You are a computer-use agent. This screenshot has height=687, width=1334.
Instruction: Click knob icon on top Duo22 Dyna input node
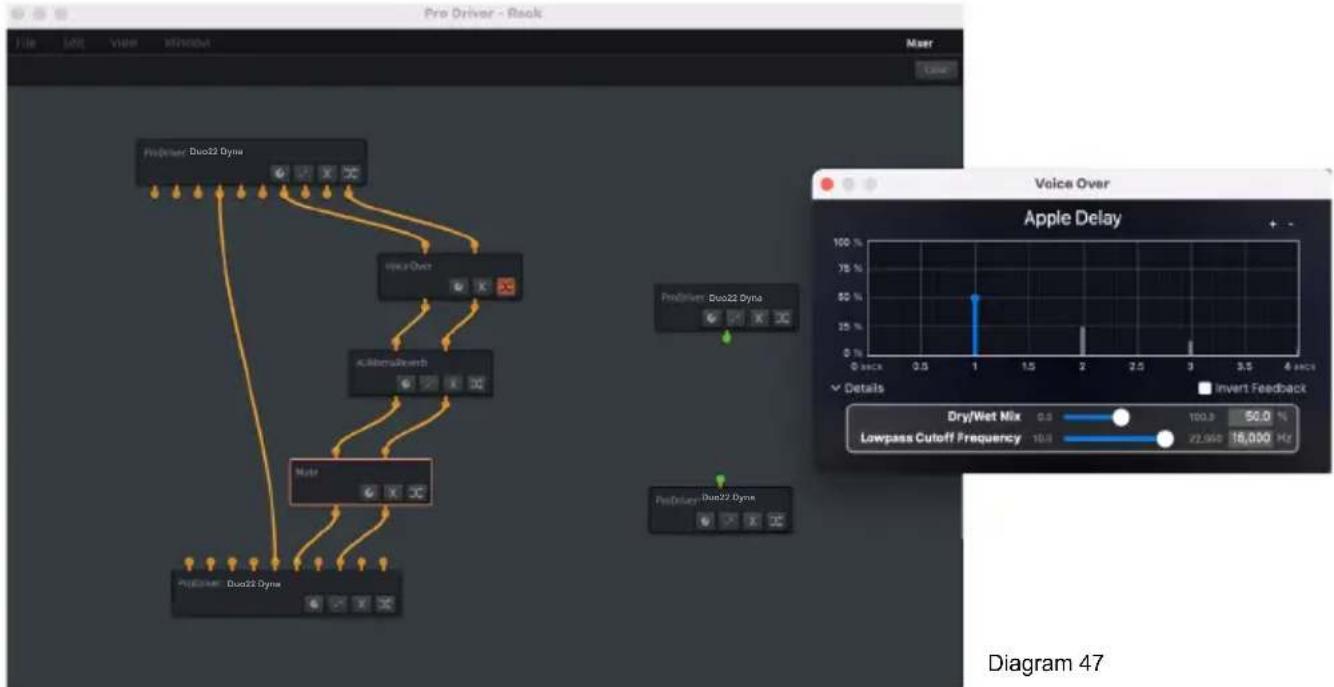tap(280, 173)
